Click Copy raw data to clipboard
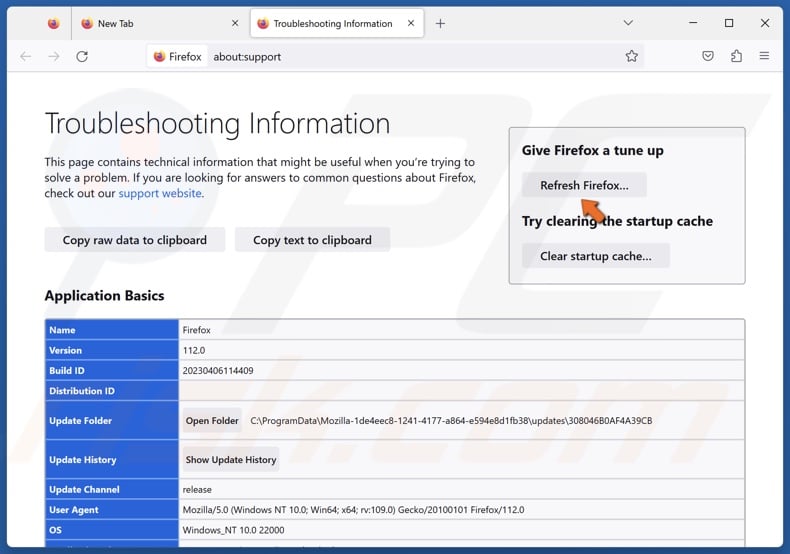 135,240
